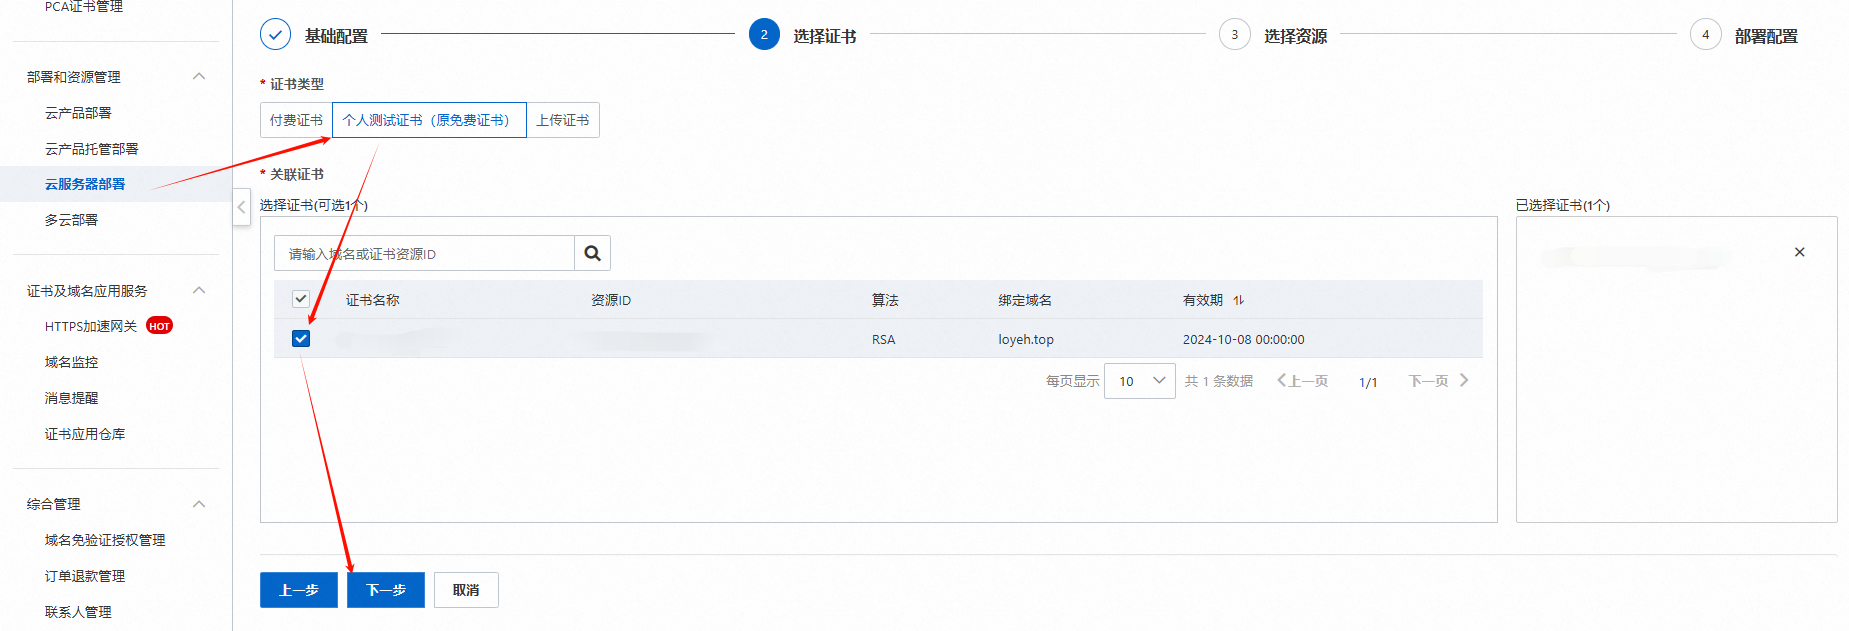Open 订单退款管理 in sidebar
Image resolution: width=1849 pixels, height=631 pixels.
pyautogui.click(x=85, y=576)
